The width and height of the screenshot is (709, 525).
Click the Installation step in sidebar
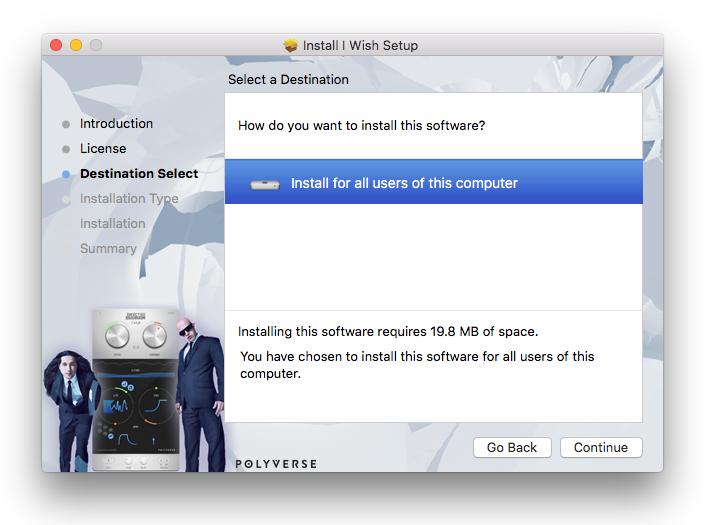coord(113,223)
